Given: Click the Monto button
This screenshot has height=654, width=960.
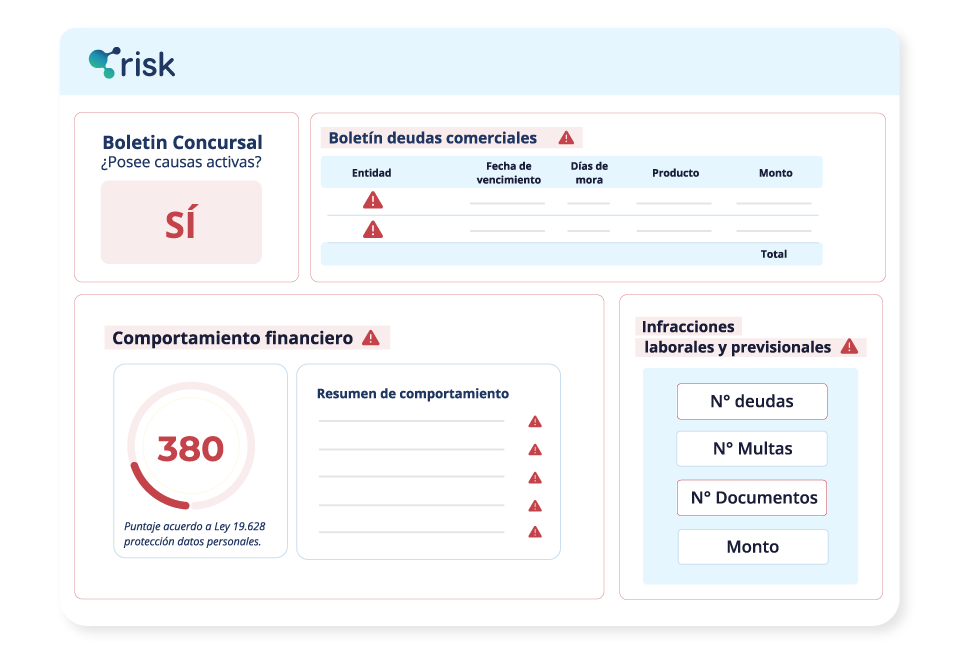Looking at the screenshot, I should (x=751, y=546).
